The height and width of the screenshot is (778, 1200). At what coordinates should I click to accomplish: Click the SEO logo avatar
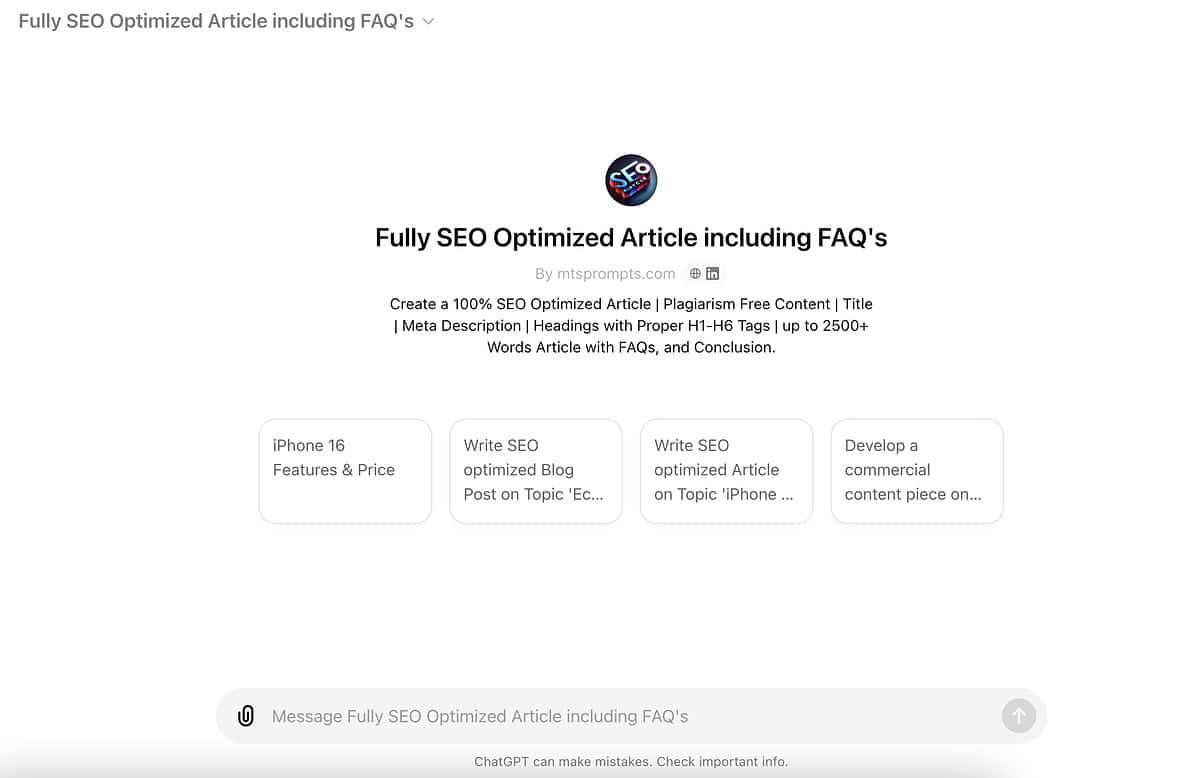pyautogui.click(x=631, y=181)
